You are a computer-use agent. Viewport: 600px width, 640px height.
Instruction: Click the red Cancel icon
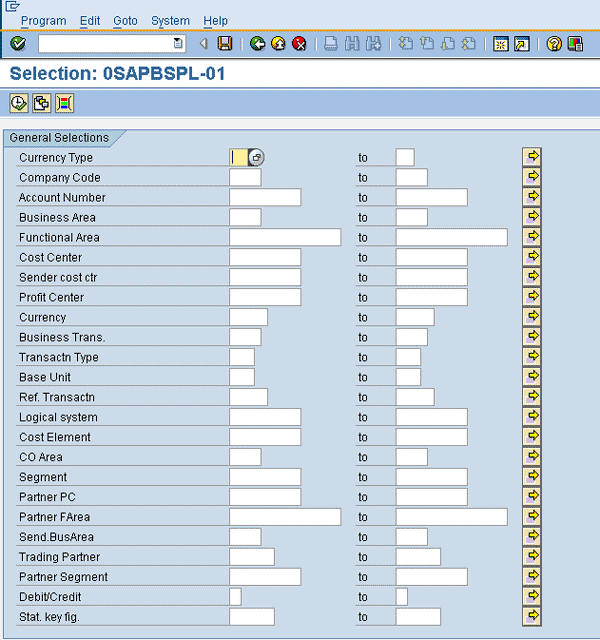click(298, 44)
